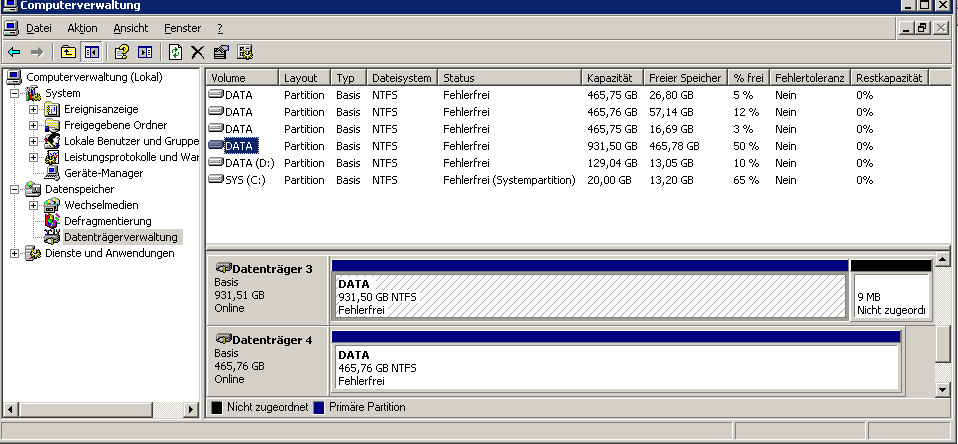Image resolution: width=958 pixels, height=444 pixels.
Task: Click the Fehlerfrei (Systempartition) status cell
Action: [510, 180]
